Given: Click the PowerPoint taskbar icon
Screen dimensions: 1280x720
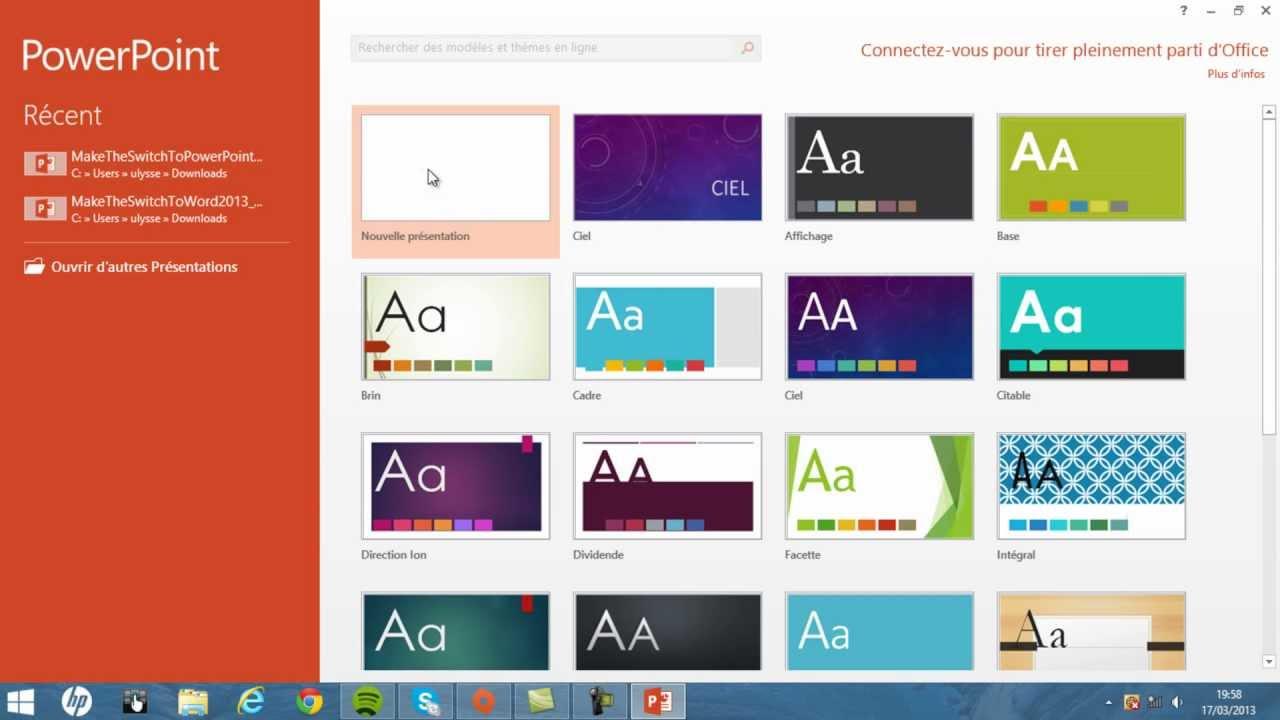Looking at the screenshot, I should click(x=658, y=701).
